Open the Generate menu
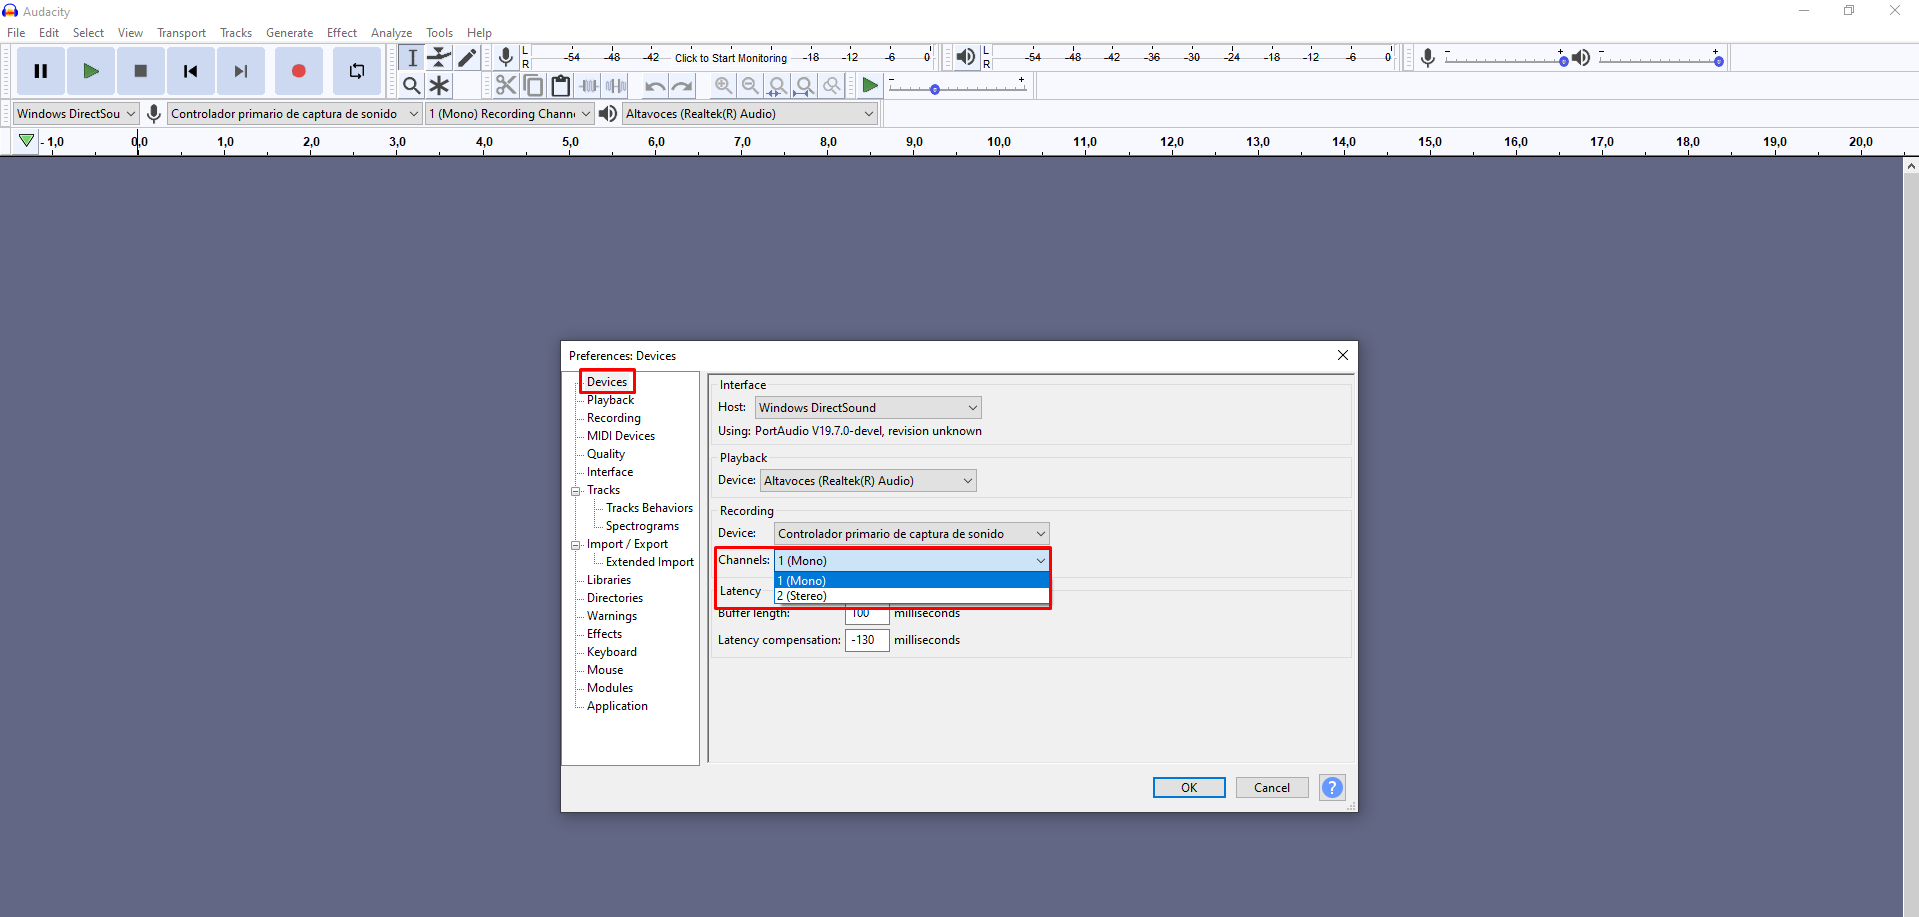Image resolution: width=1919 pixels, height=917 pixels. 289,33
